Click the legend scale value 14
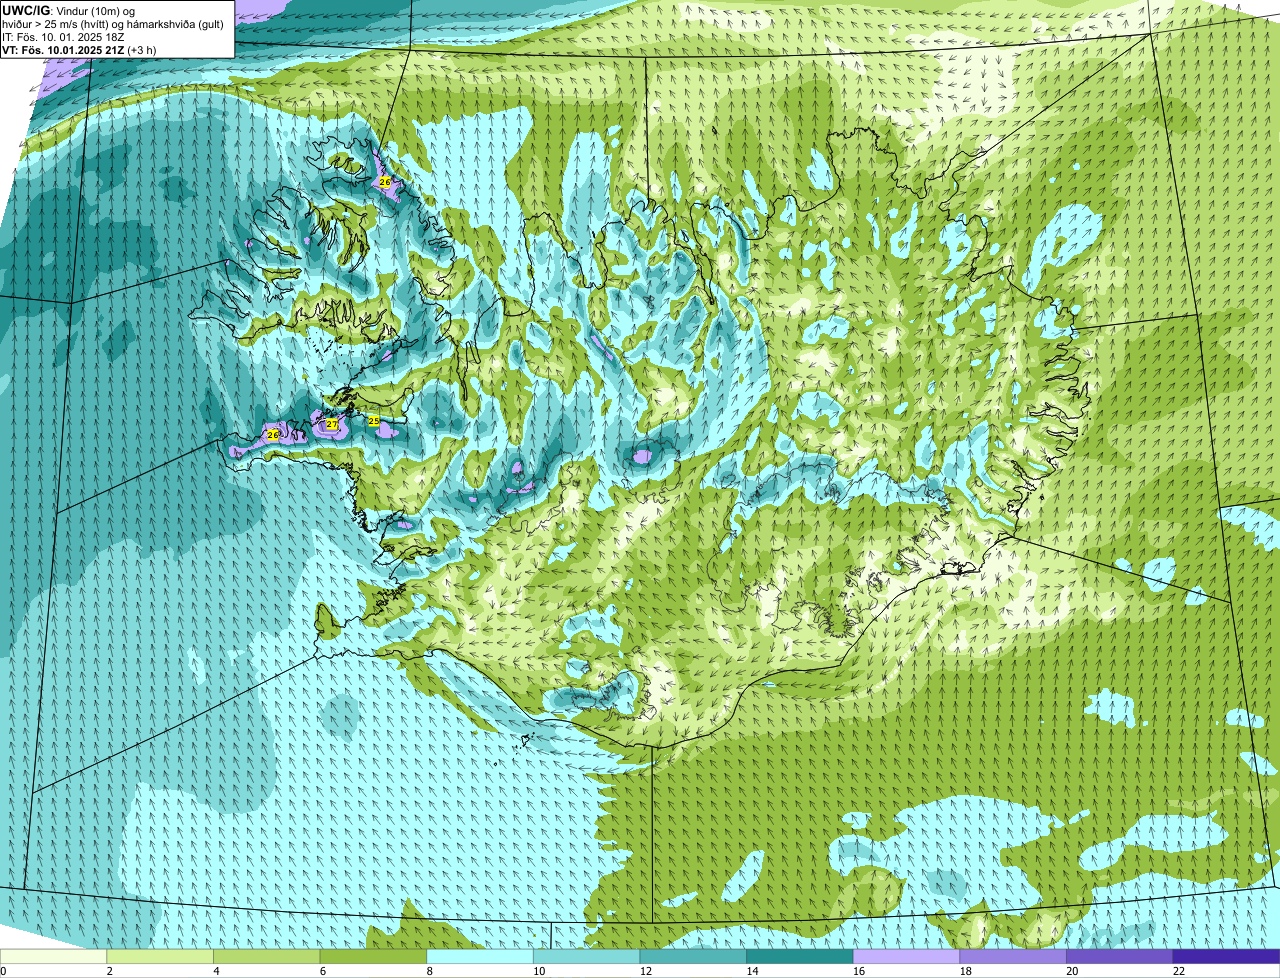 pyautogui.click(x=752, y=971)
